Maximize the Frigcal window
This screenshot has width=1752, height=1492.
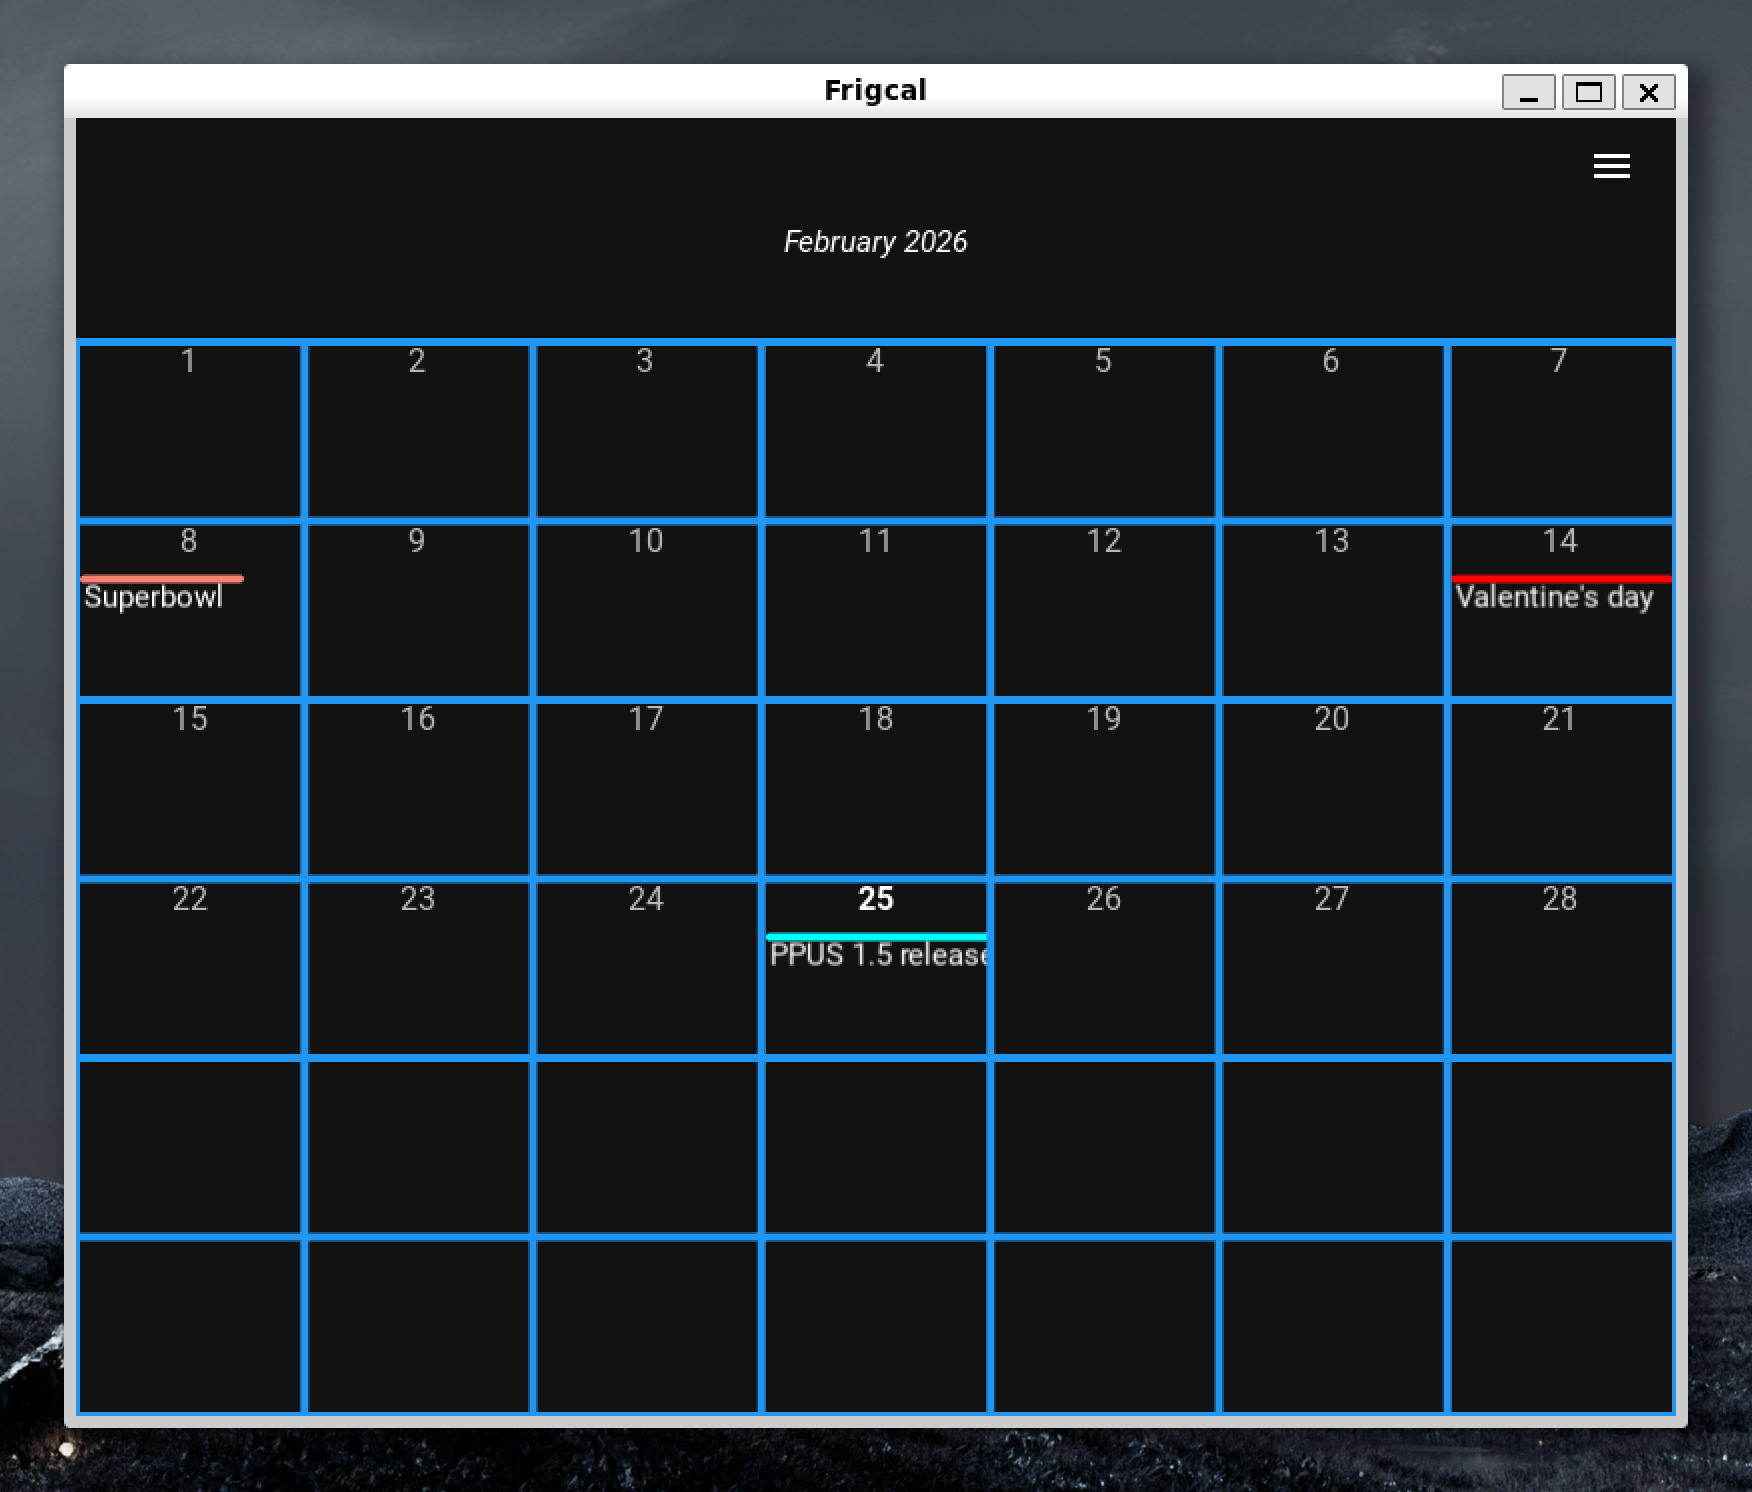[x=1588, y=93]
